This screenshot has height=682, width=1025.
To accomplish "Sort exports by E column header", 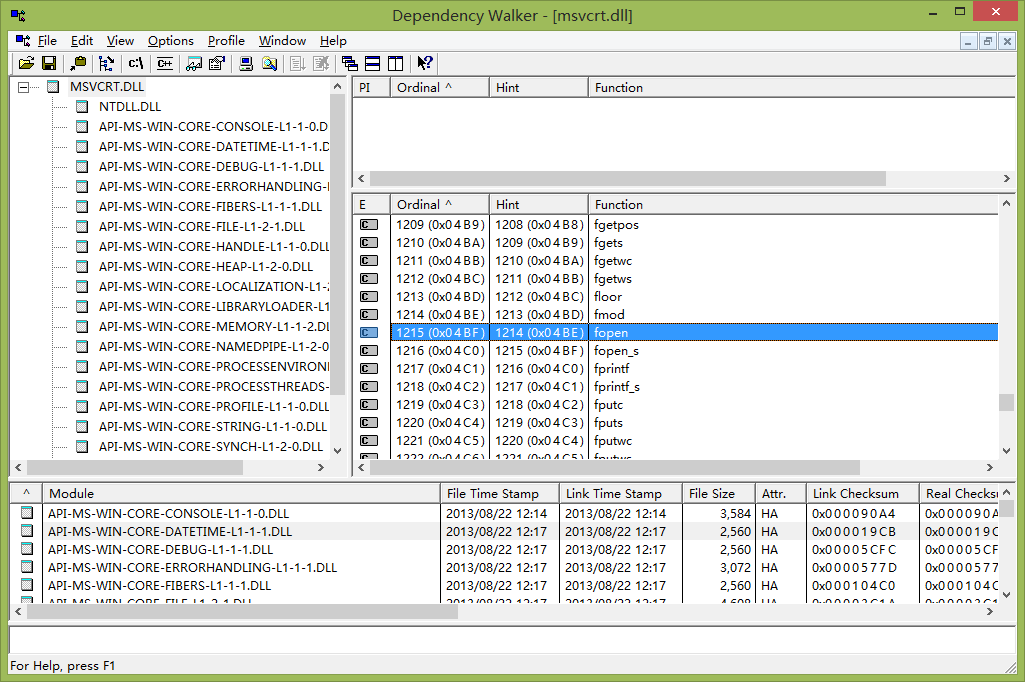I will pos(371,205).
